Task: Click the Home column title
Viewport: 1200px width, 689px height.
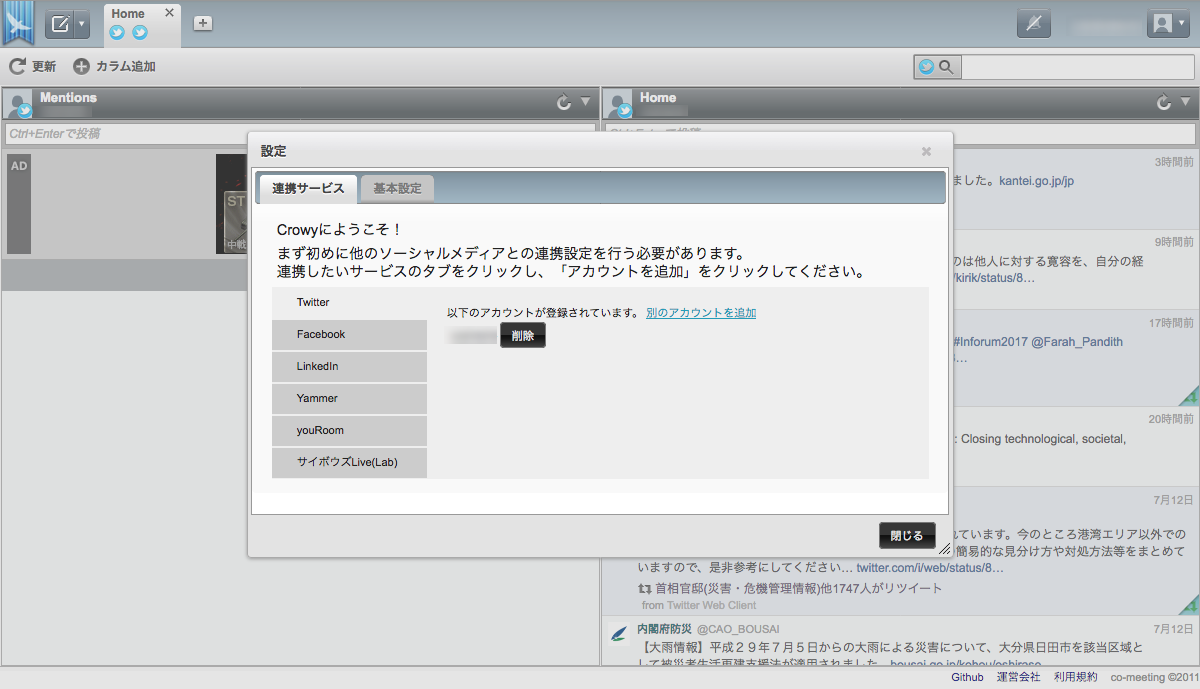Action: tap(658, 98)
